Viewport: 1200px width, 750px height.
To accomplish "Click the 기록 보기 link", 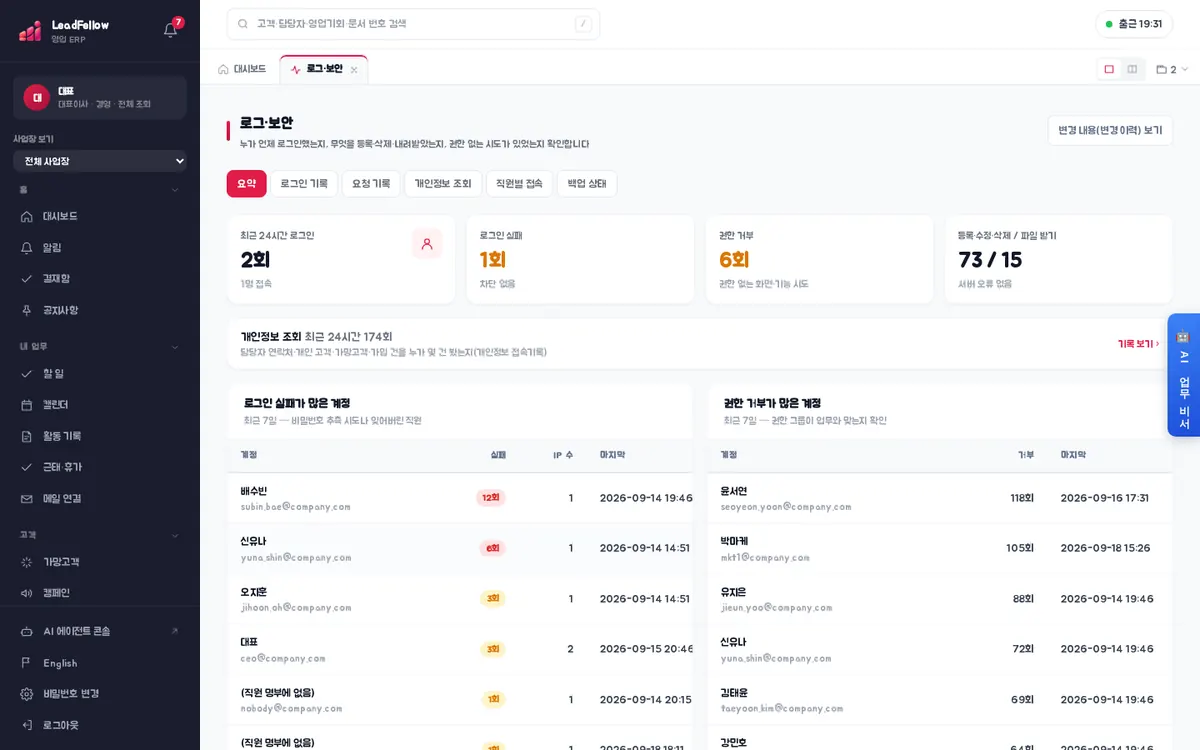I will point(1138,344).
